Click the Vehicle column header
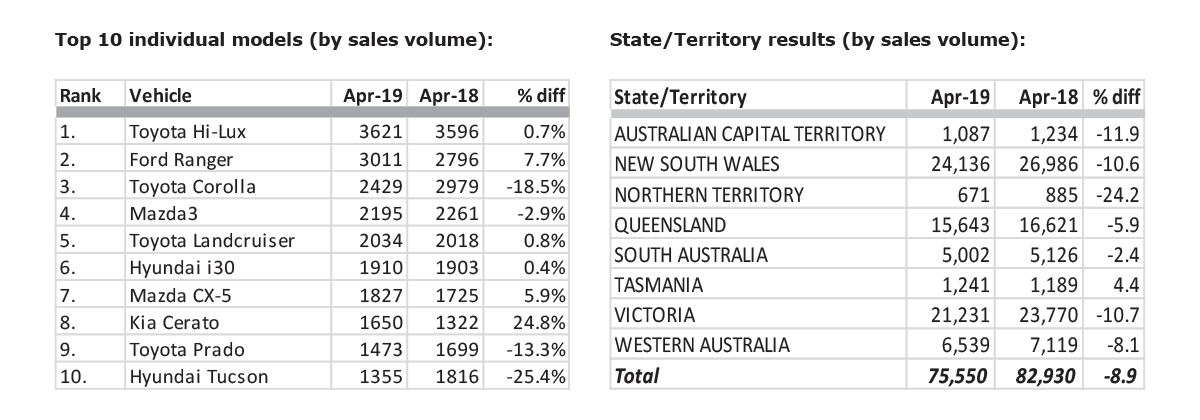The image size is (1200, 420). coord(160,96)
